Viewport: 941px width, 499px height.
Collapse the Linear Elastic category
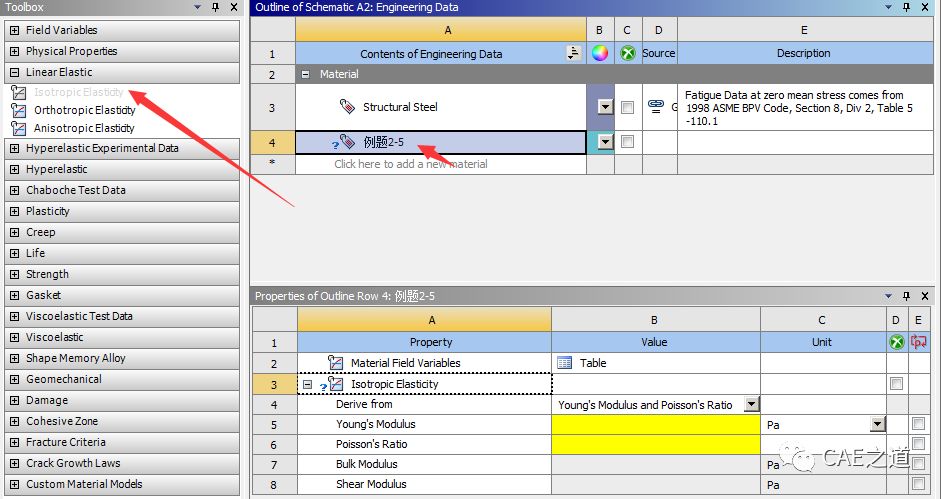pos(14,72)
